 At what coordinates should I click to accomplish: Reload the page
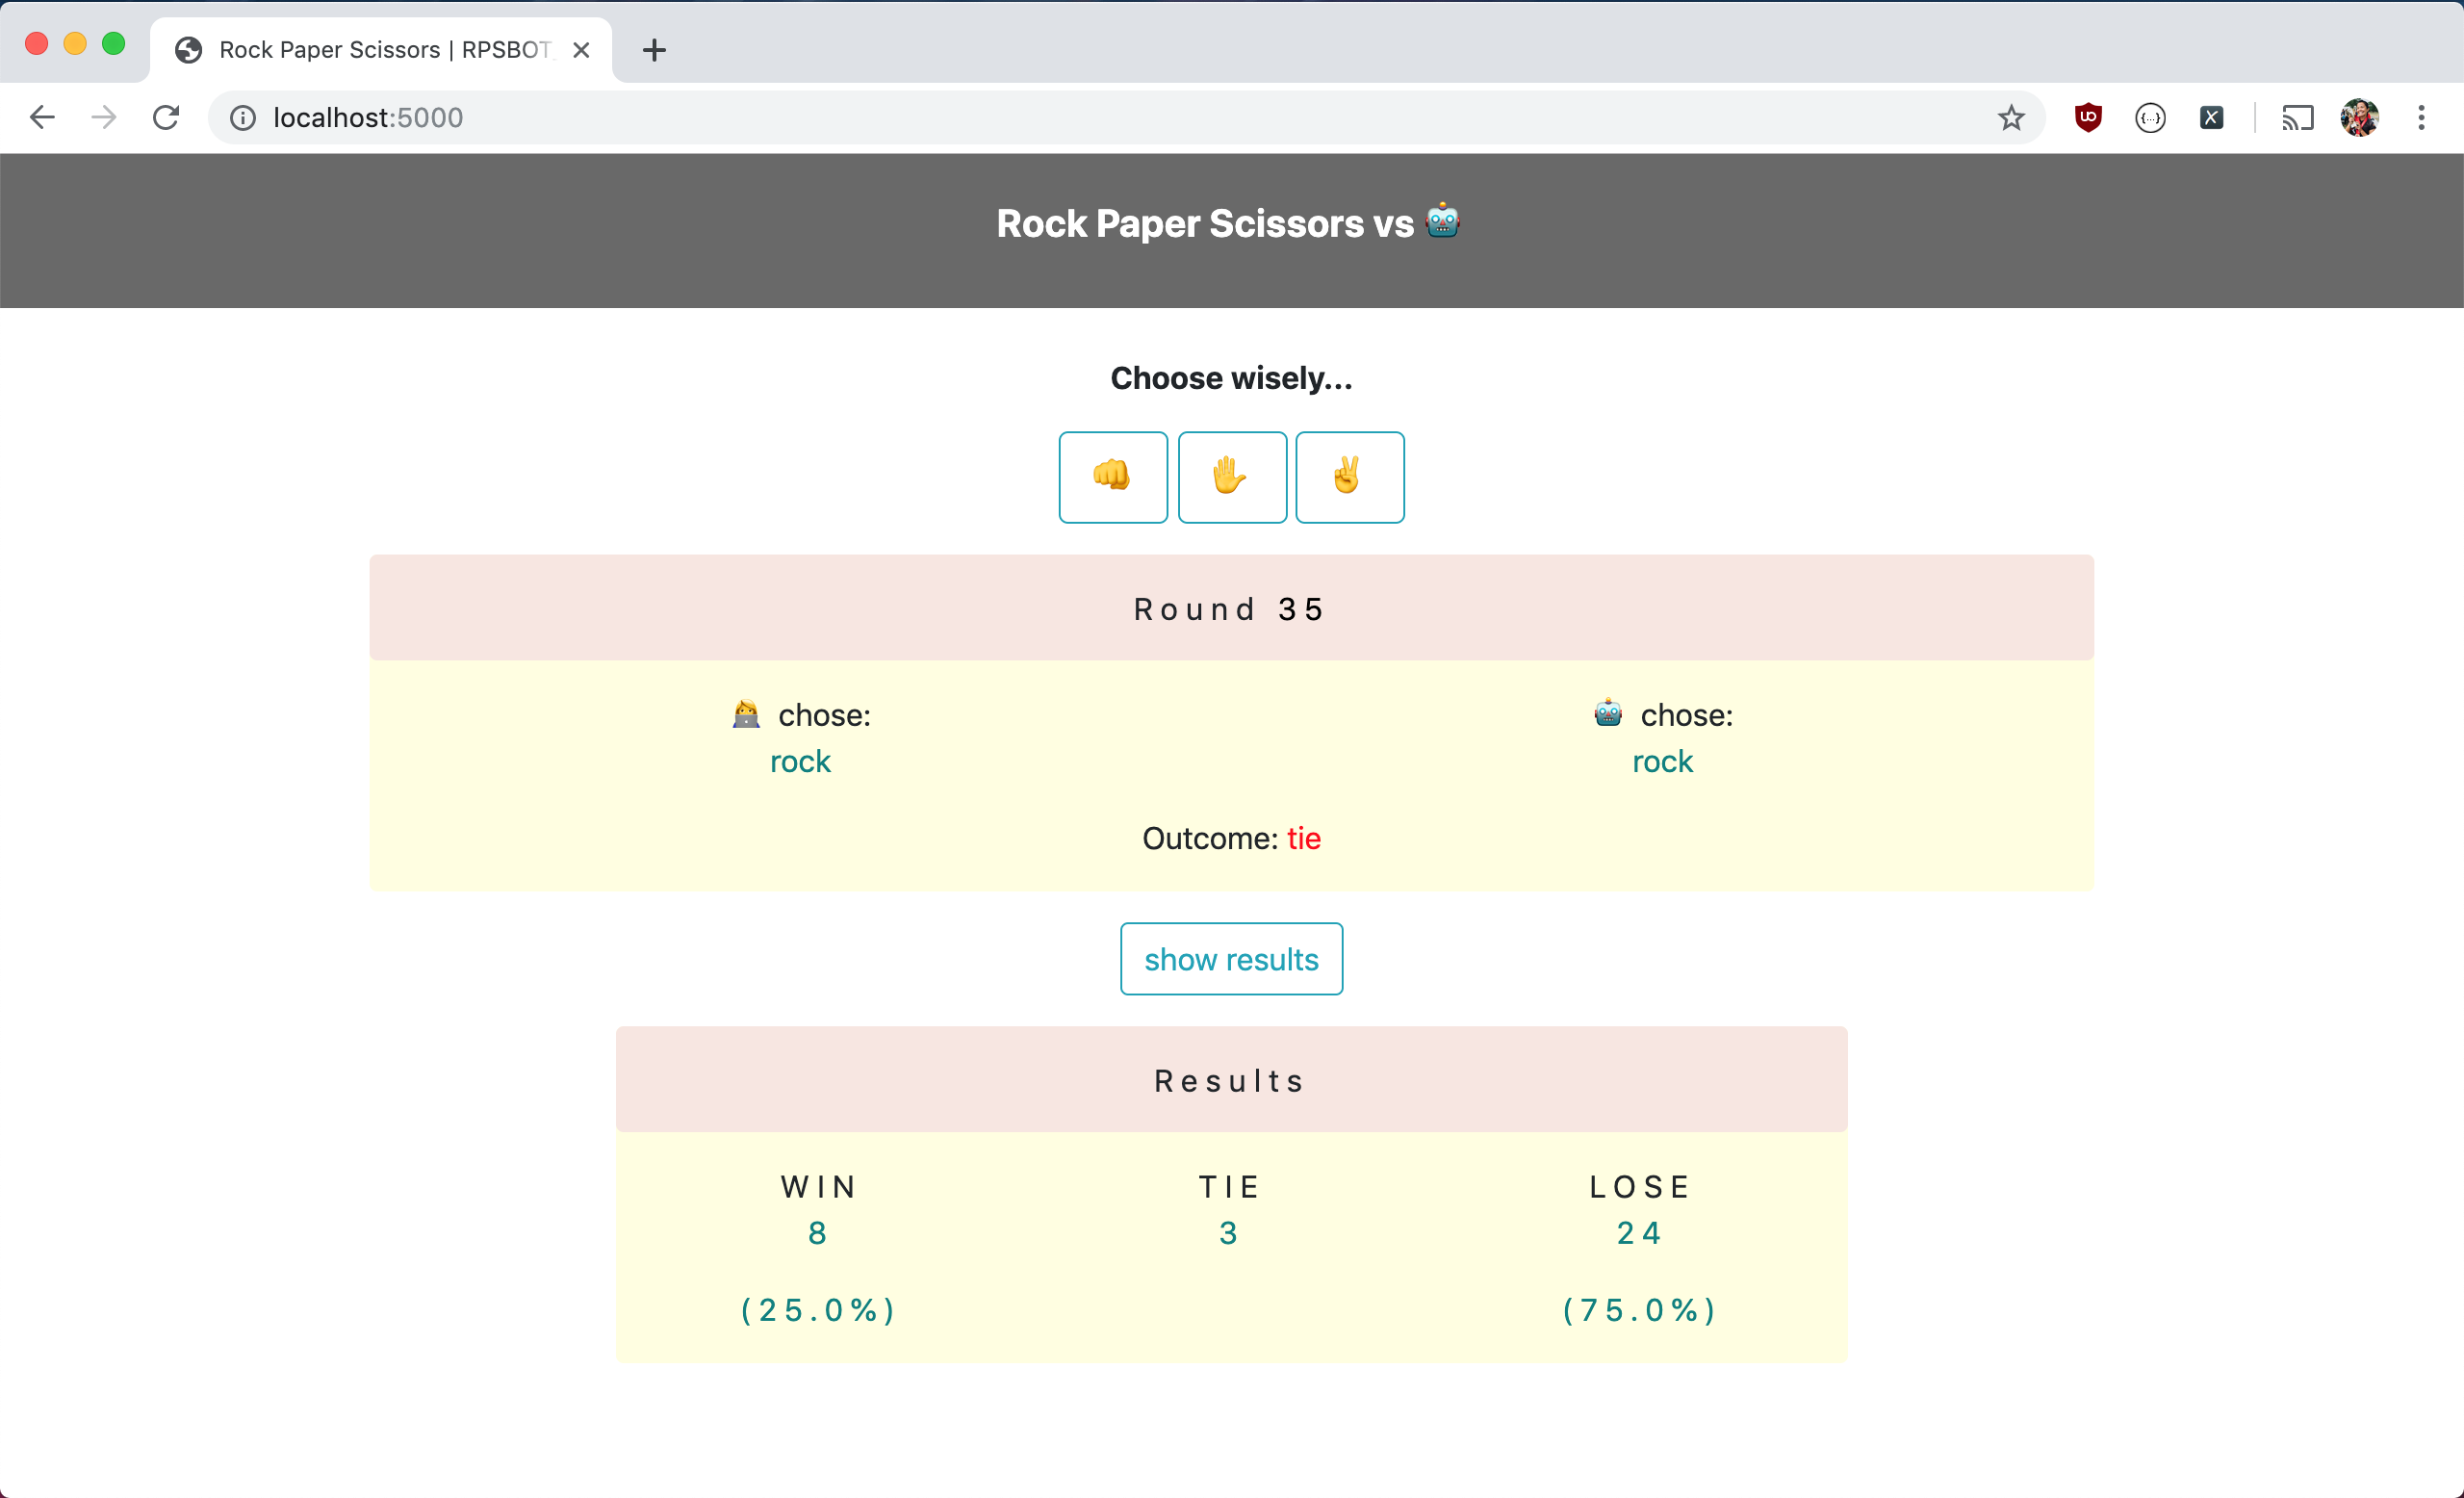point(166,118)
